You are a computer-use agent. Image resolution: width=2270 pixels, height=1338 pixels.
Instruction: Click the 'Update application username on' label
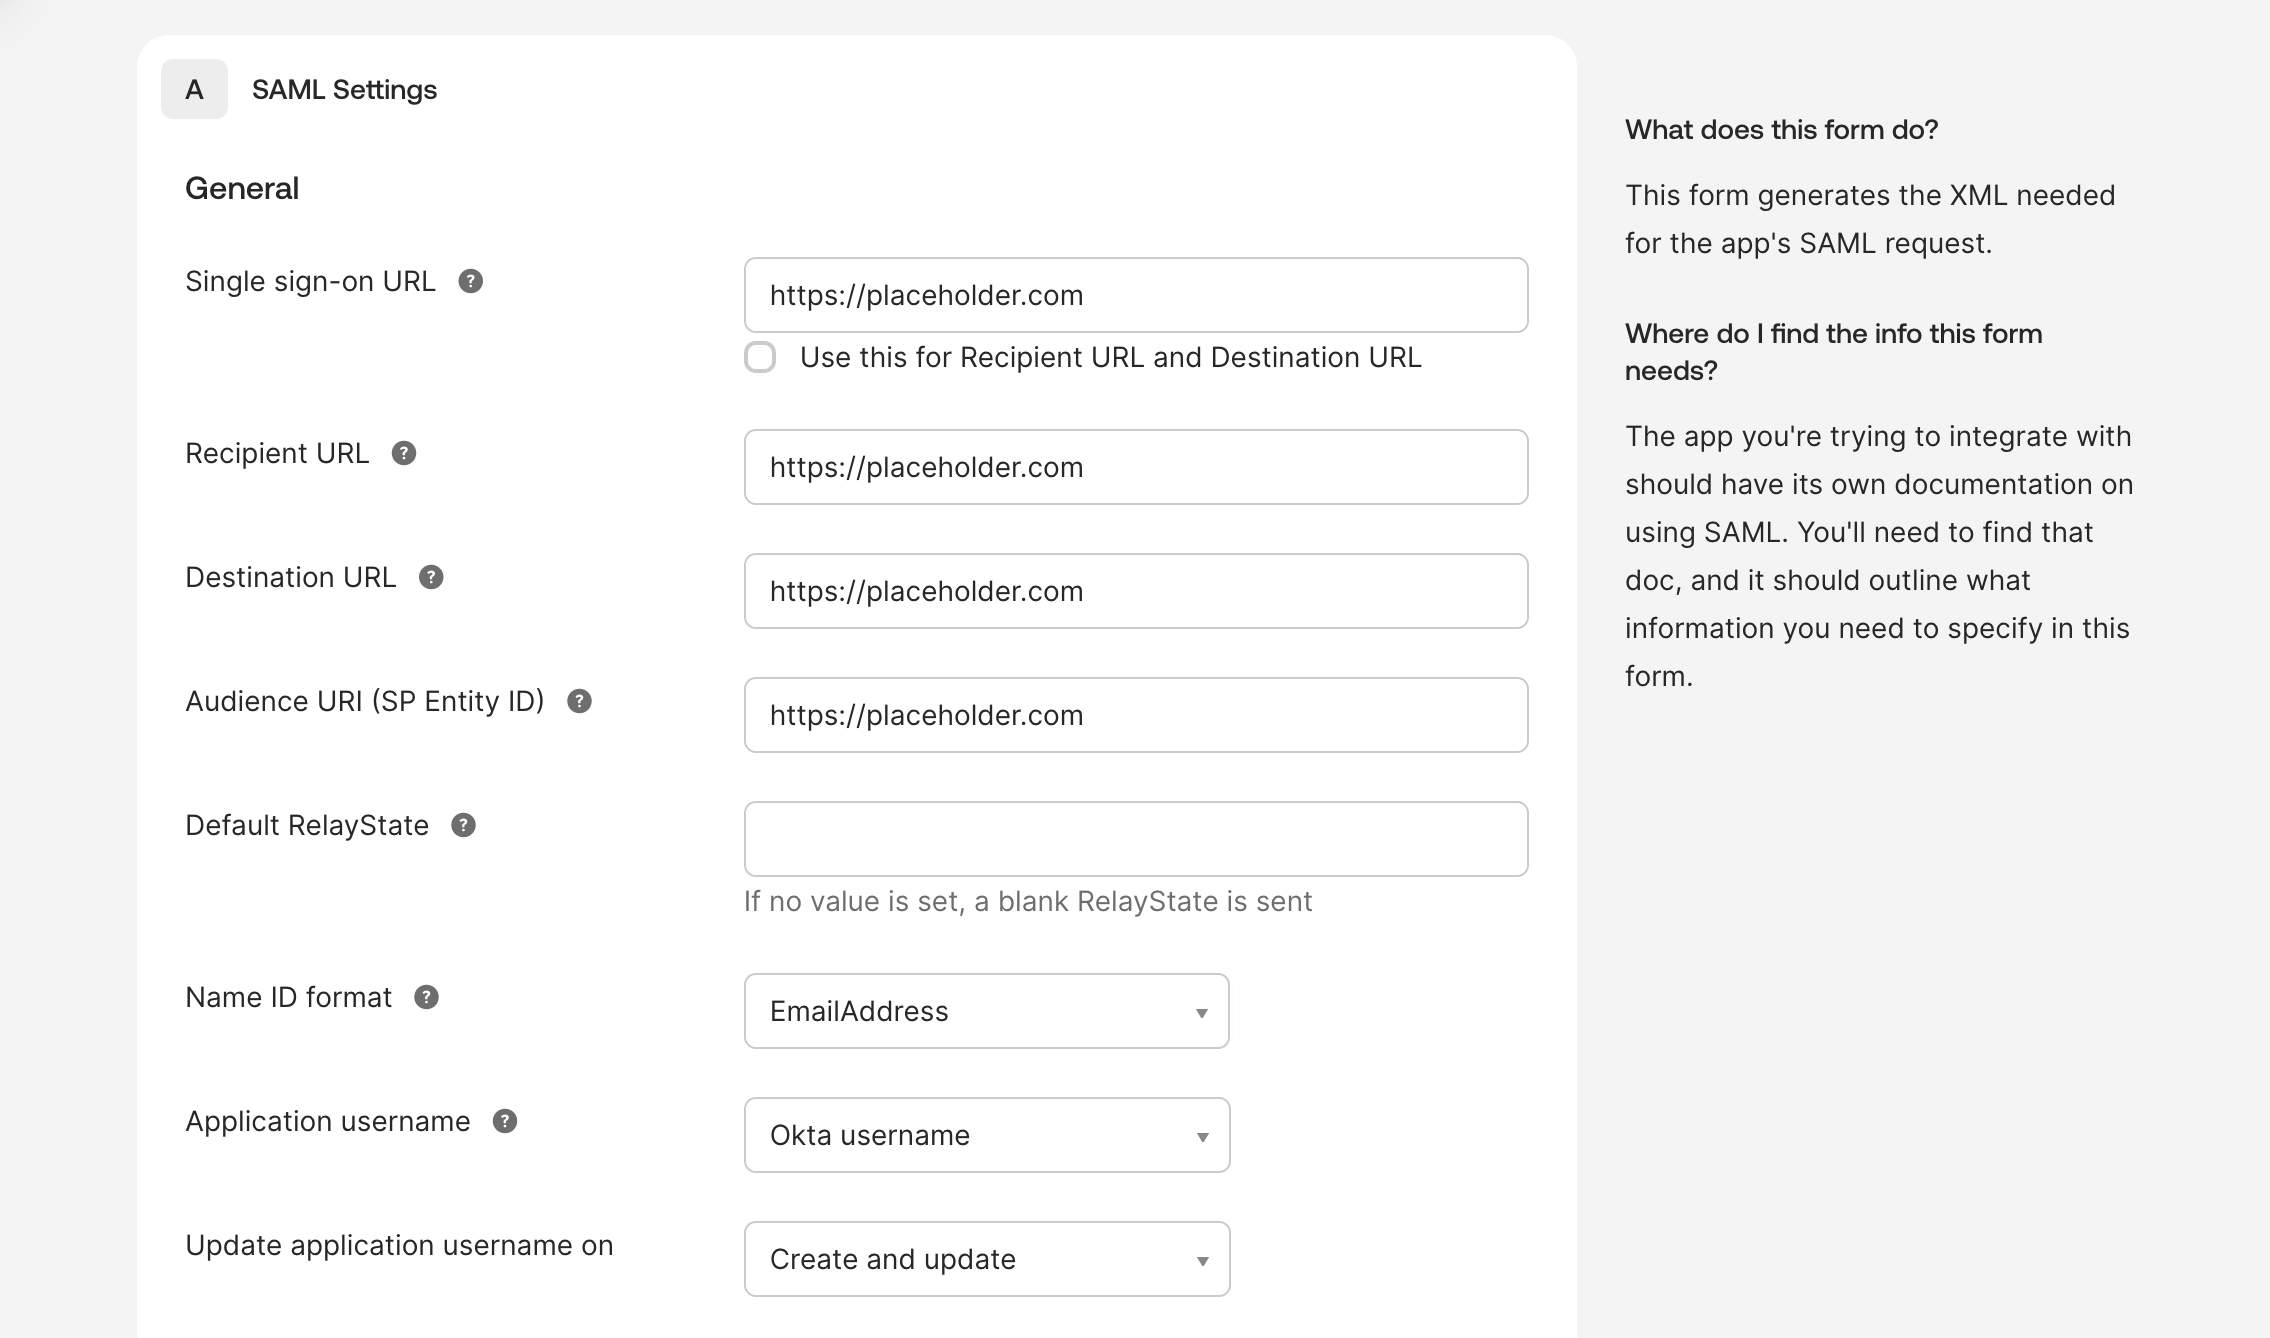point(400,1246)
